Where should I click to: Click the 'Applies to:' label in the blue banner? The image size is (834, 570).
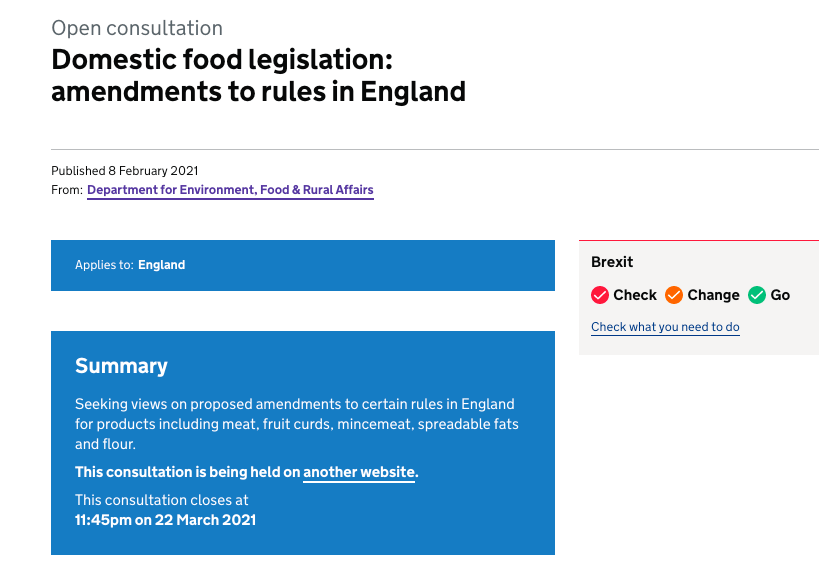104,265
